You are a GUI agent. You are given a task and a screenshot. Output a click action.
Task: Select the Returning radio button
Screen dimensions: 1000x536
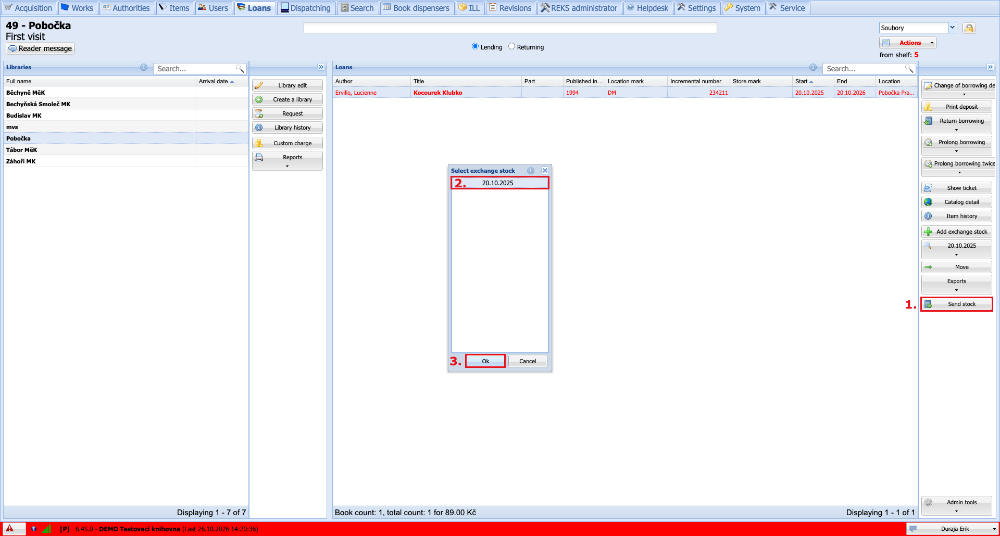tap(511, 47)
